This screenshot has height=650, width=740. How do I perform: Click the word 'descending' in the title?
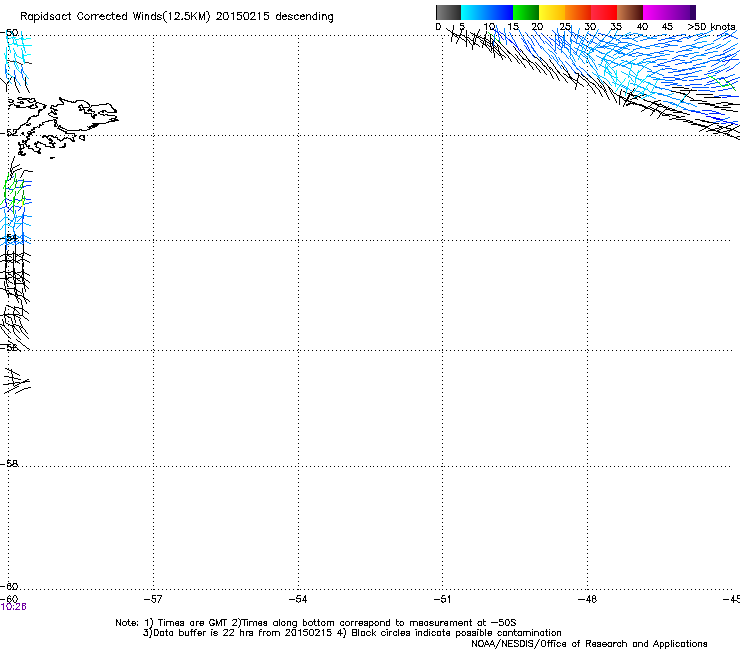click(x=304, y=17)
